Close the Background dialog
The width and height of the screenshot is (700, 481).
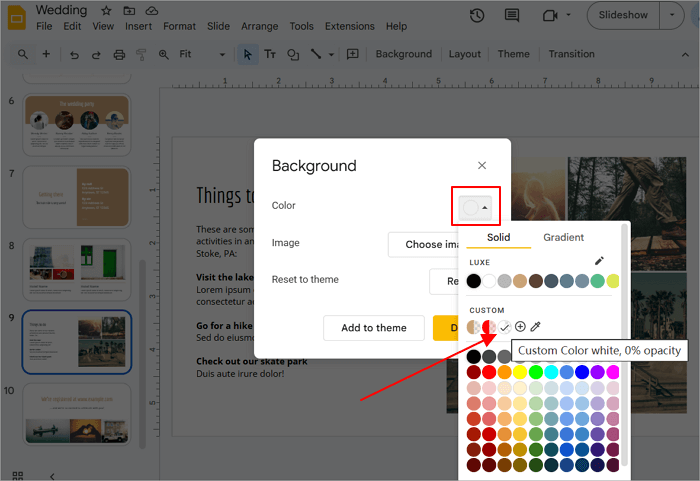coord(482,165)
